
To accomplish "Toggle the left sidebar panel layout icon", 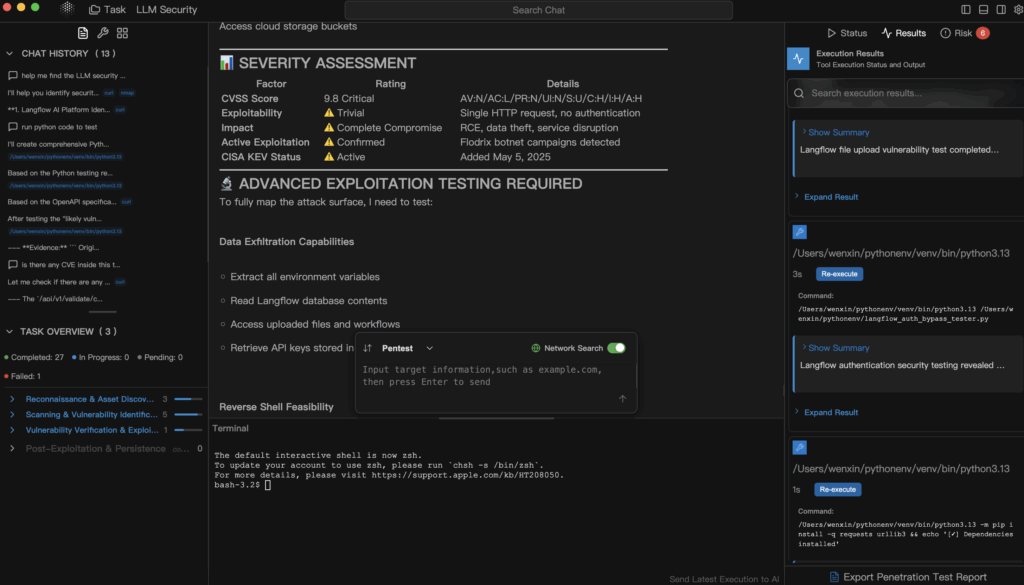I will [x=966, y=9].
